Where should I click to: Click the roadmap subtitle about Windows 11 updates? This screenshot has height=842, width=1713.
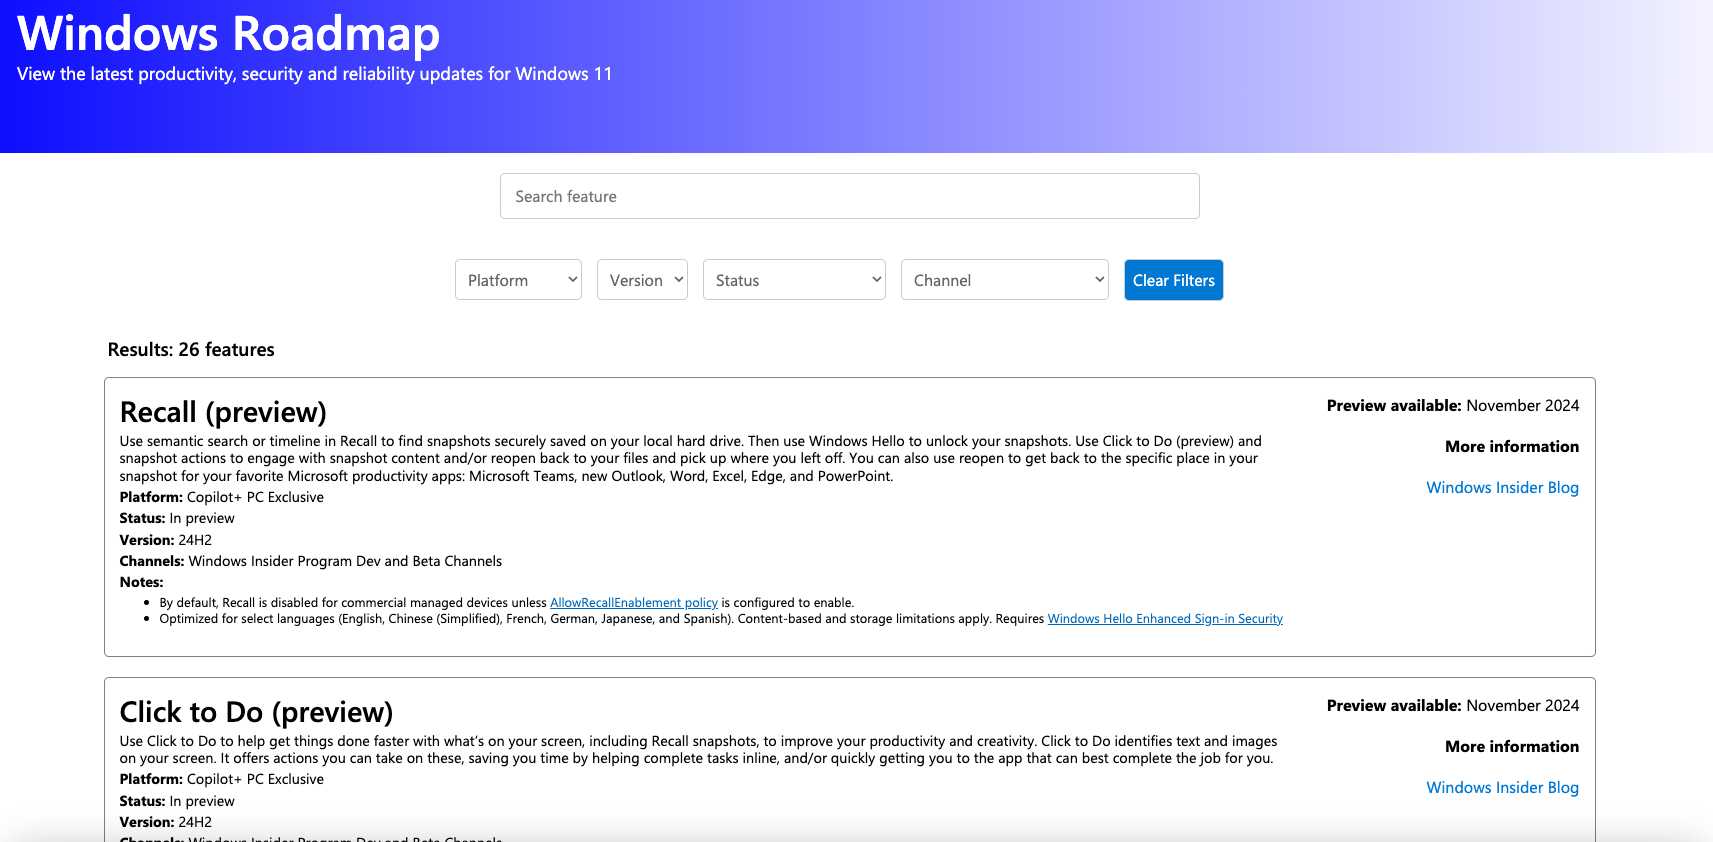(314, 74)
